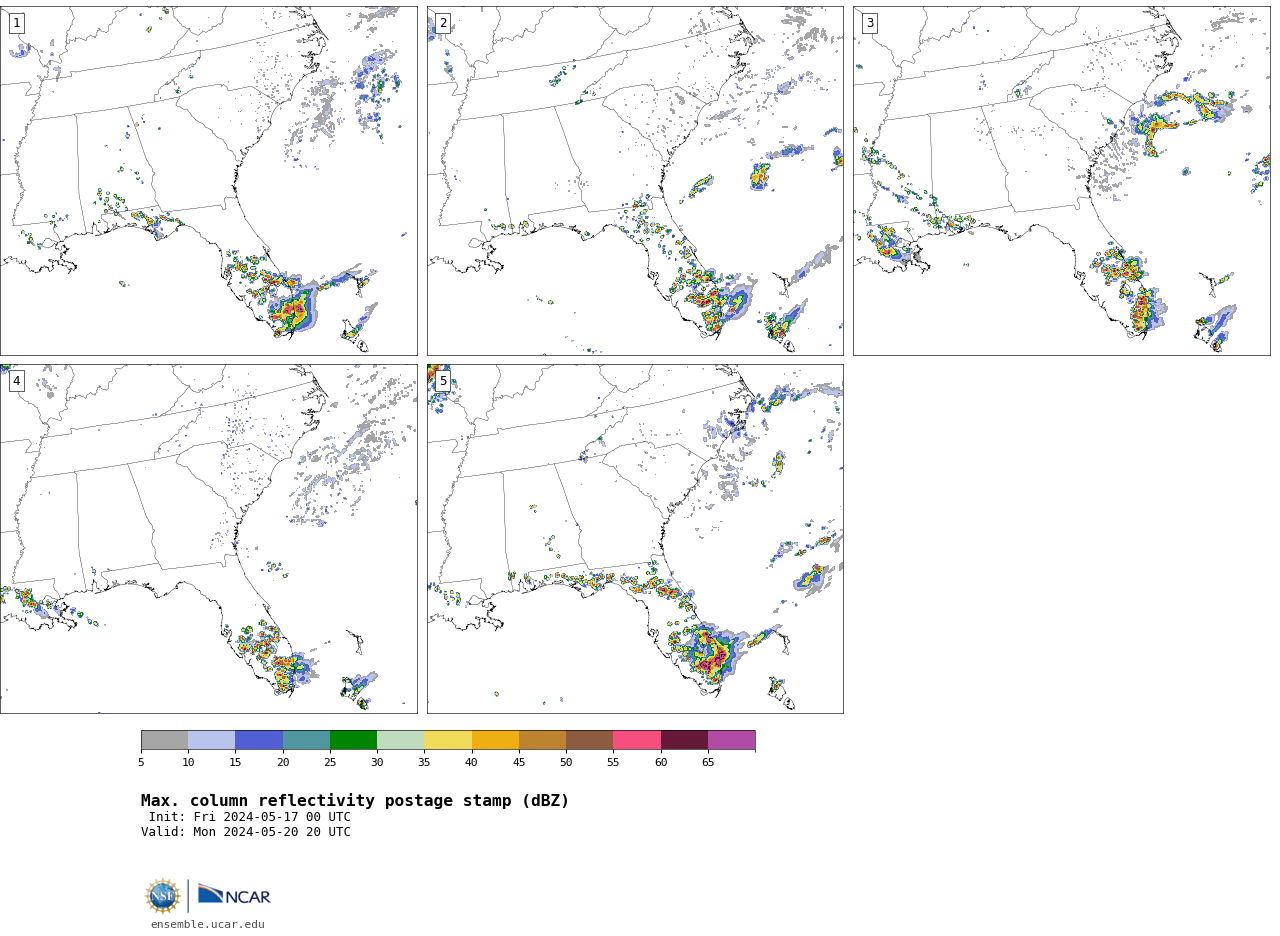Screen dimensions: 1280x936
Task: Click the light blue 10-15 dBZ swatch
Action: point(211,740)
